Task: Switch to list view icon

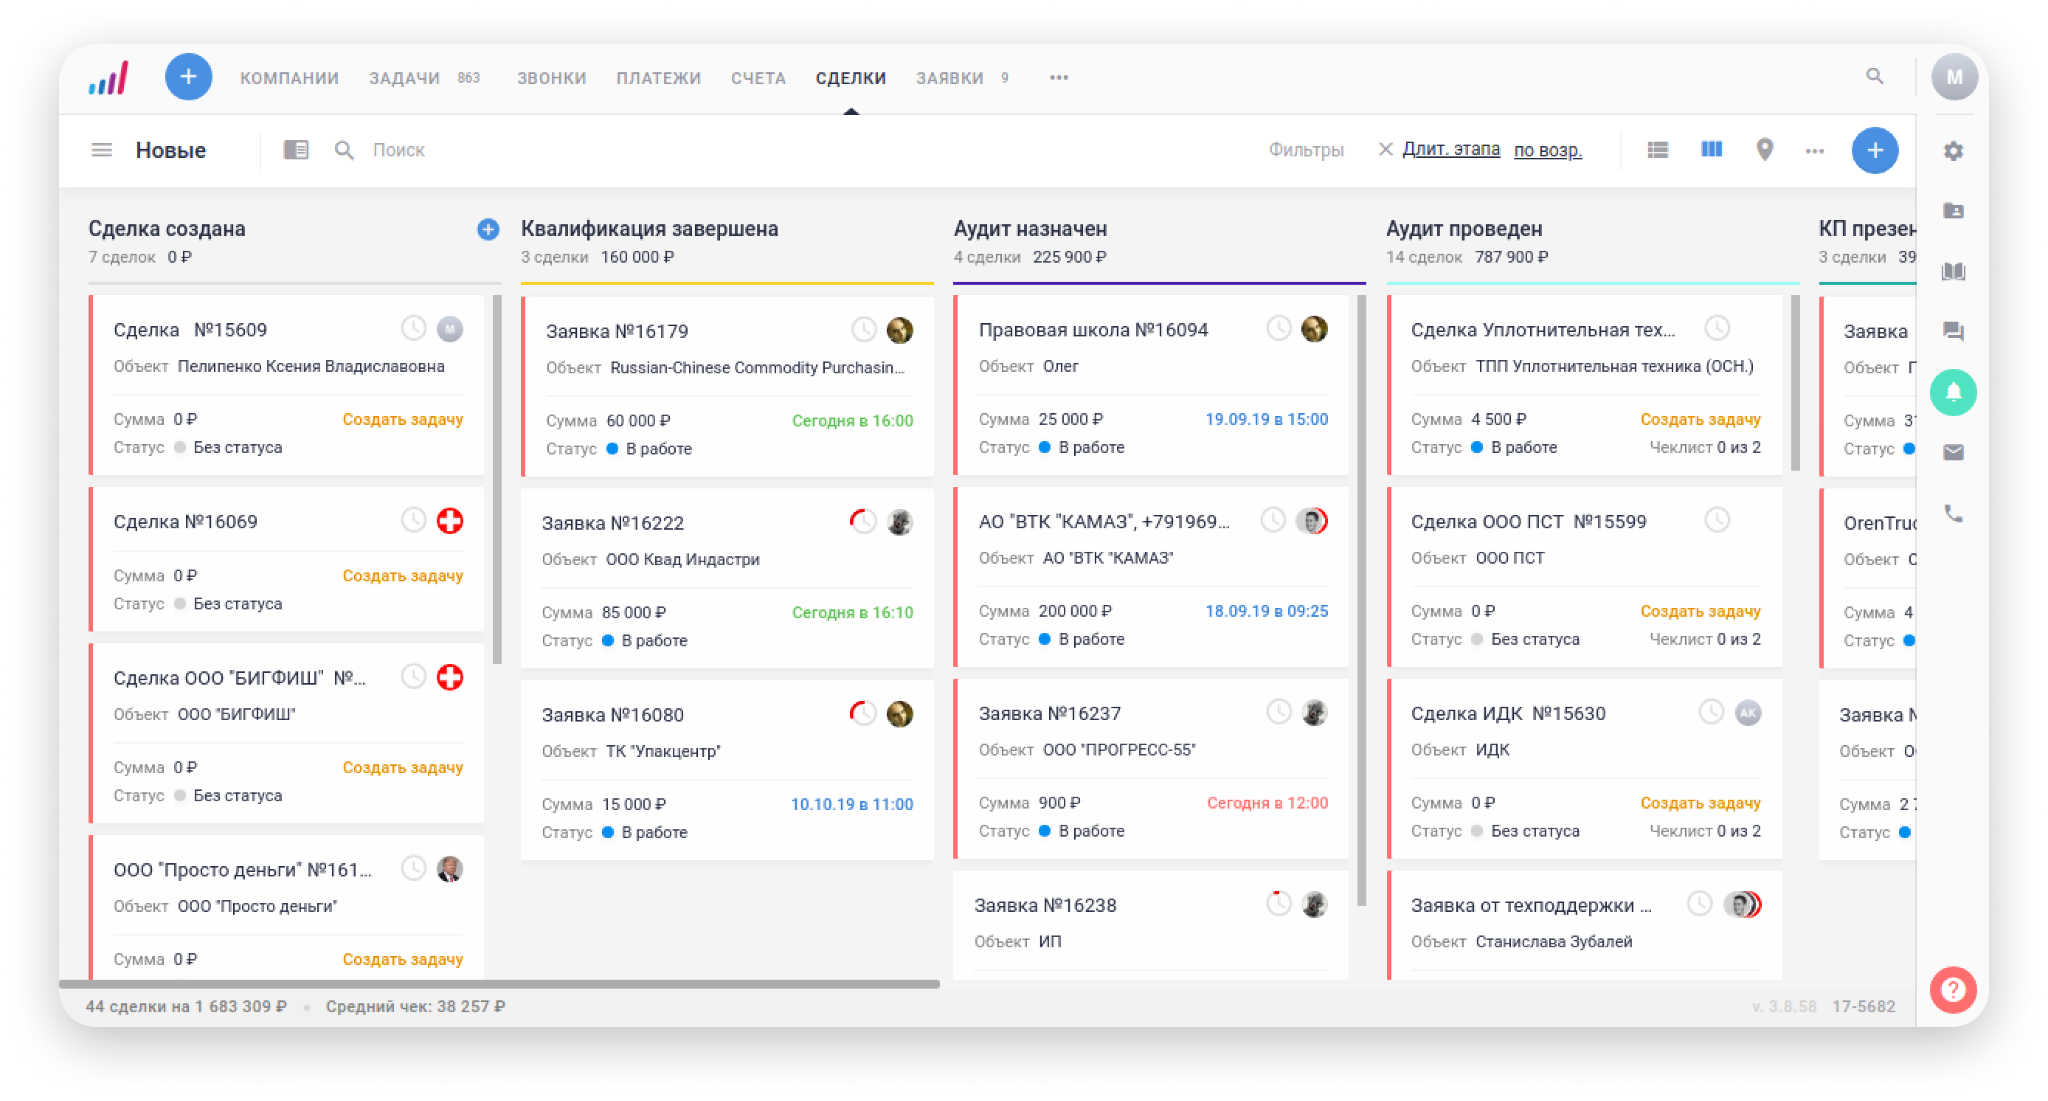Action: coord(1658,150)
